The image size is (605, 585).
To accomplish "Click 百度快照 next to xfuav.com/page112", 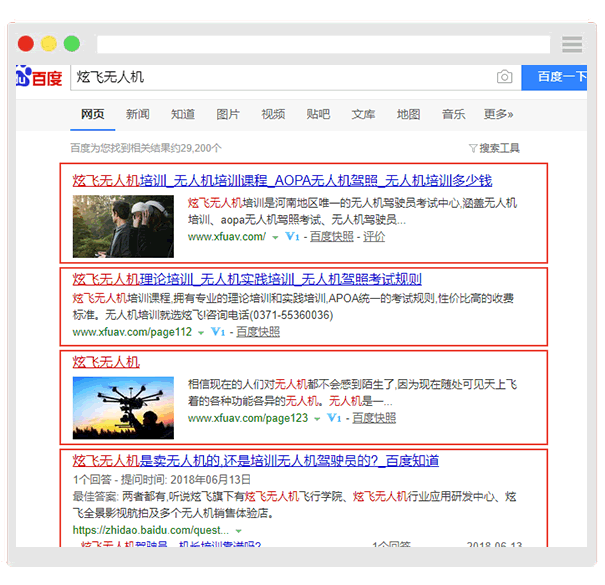I will pos(258,332).
